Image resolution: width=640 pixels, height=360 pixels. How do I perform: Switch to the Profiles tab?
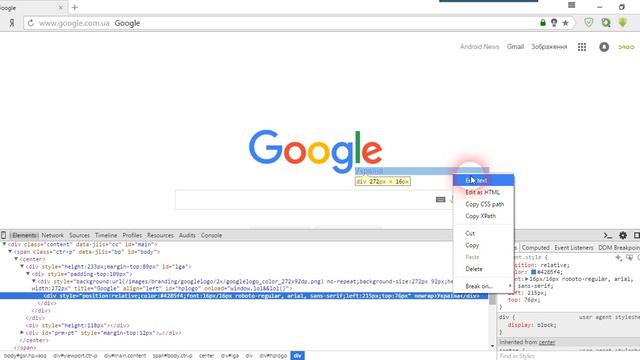pos(132,236)
